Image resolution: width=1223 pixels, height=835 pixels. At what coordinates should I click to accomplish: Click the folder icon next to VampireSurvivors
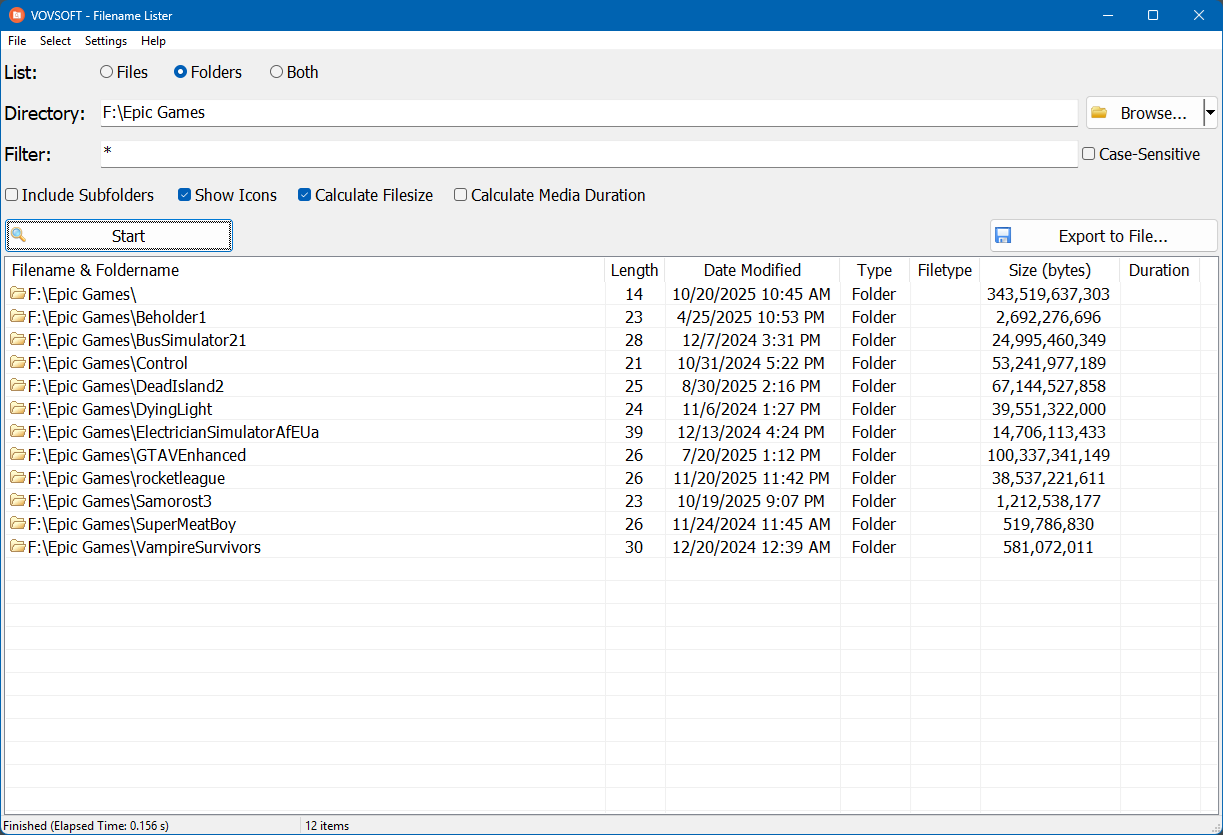(x=18, y=547)
